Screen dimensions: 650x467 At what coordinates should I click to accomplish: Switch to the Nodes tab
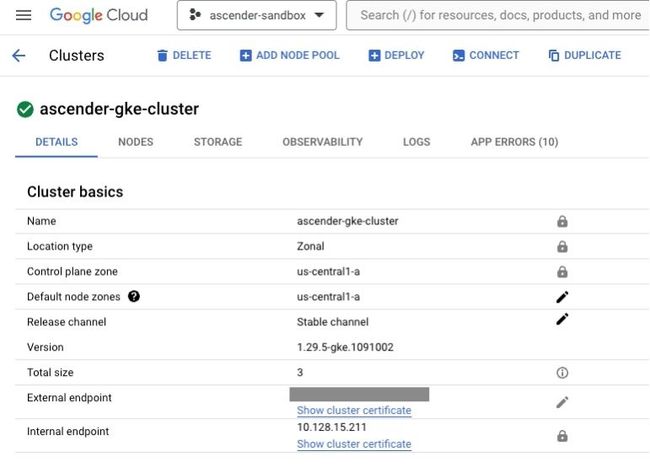click(x=136, y=142)
